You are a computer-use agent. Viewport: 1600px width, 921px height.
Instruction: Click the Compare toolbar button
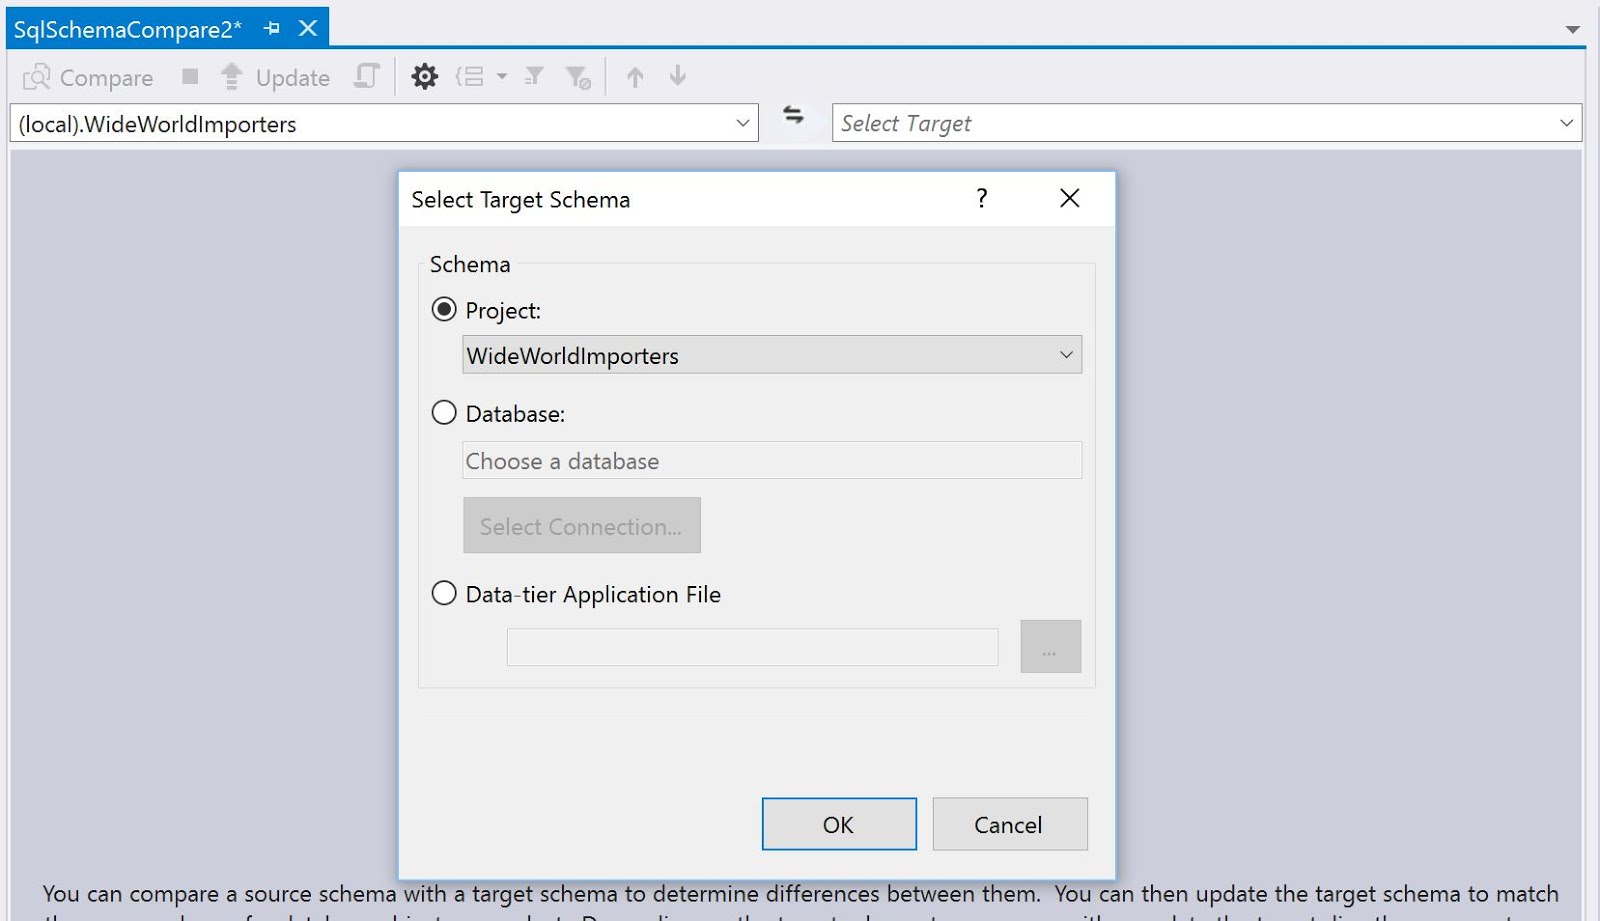click(88, 77)
